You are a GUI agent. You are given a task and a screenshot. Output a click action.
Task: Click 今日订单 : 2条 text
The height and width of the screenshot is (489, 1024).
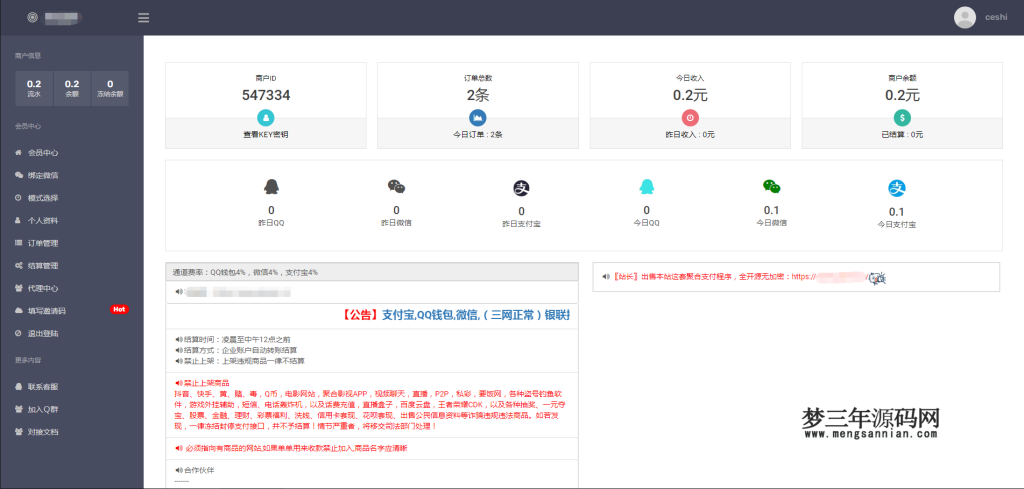click(x=478, y=134)
